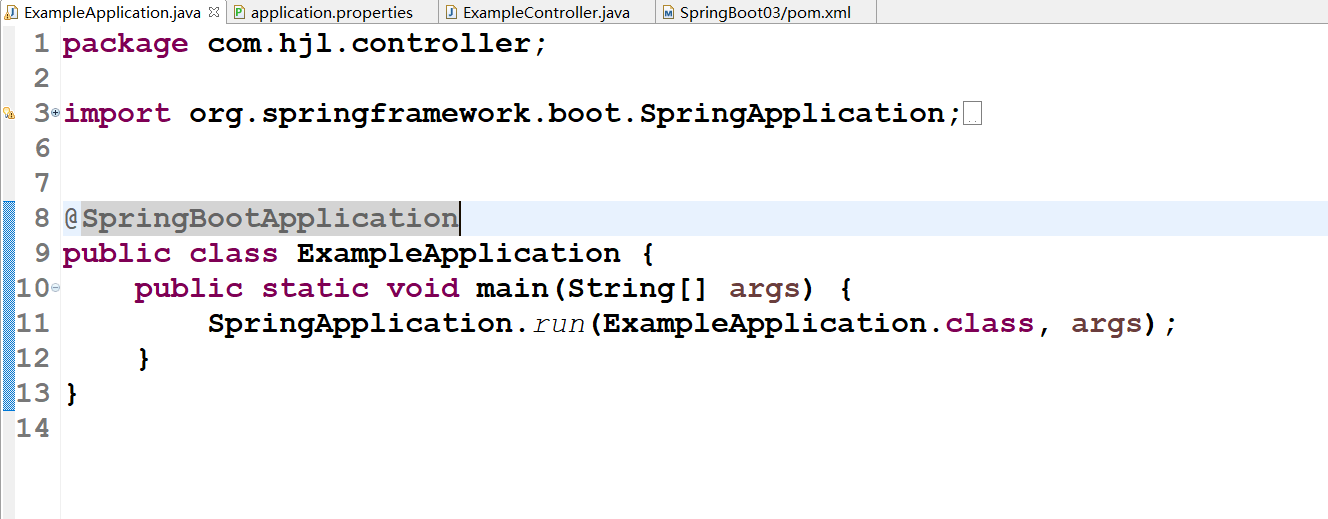Click the italic run method call
The width and height of the screenshot is (1328, 519).
click(x=559, y=325)
